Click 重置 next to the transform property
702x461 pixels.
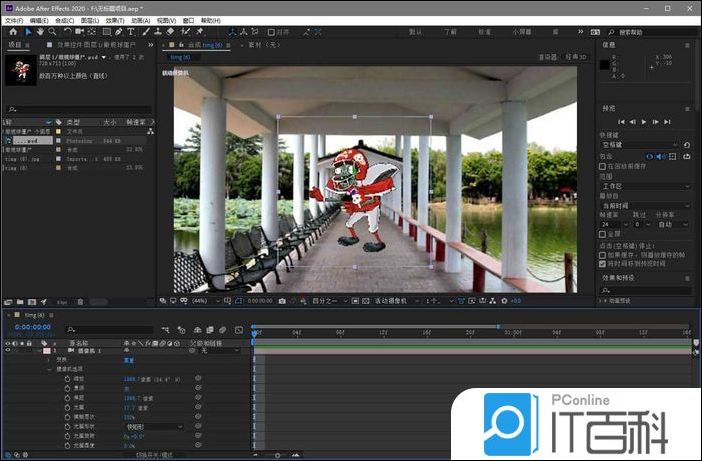pyautogui.click(x=128, y=360)
